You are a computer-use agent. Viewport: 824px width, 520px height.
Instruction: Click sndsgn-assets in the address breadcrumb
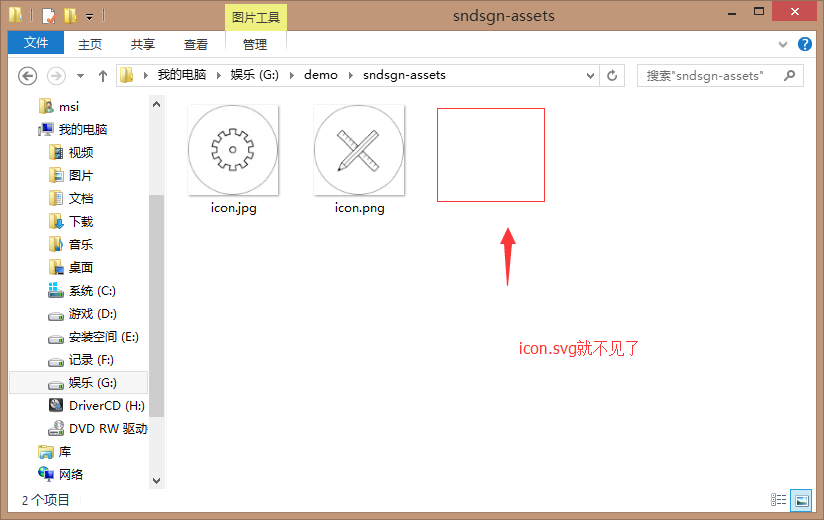tap(404, 75)
